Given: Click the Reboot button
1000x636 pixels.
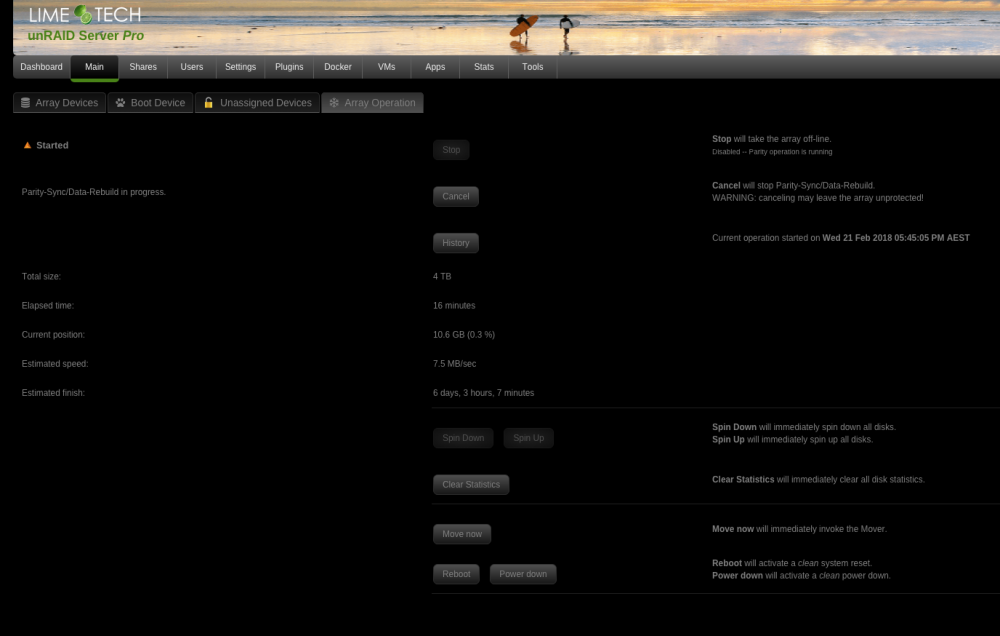Looking at the screenshot, I should (x=457, y=574).
